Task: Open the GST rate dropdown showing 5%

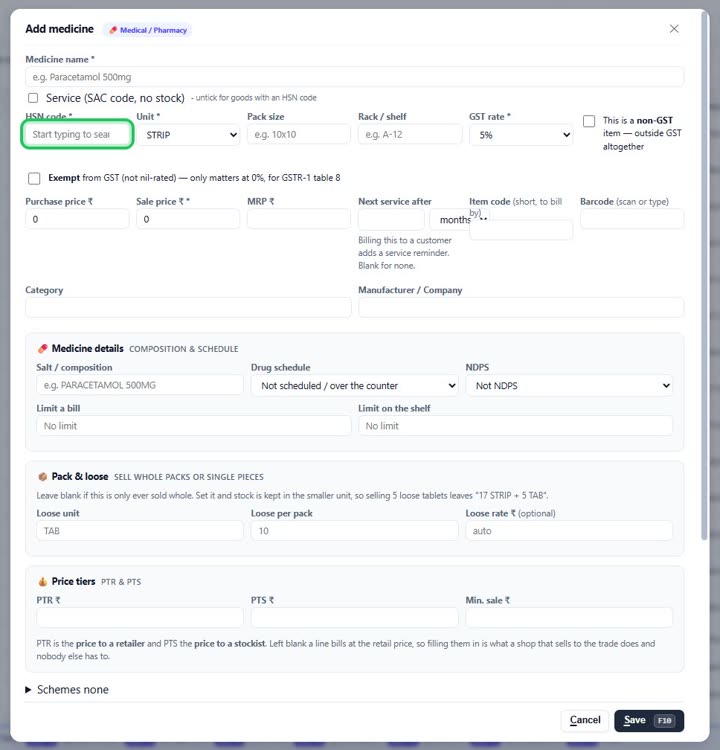Action: [521, 135]
